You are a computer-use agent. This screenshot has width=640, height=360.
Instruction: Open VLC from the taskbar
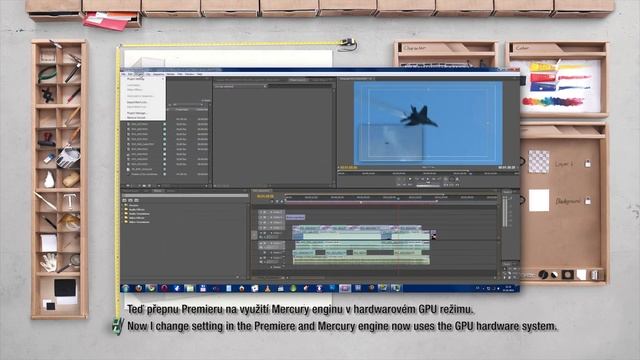[267, 289]
